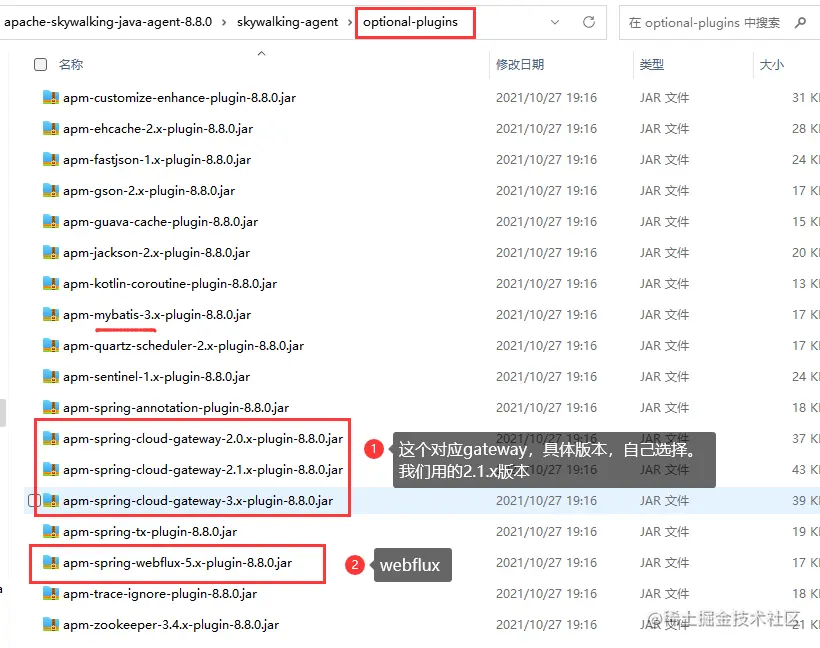
Task: Expand the chevron after apache-skywalking-java-agent-8.8.0
Action: tap(224, 22)
